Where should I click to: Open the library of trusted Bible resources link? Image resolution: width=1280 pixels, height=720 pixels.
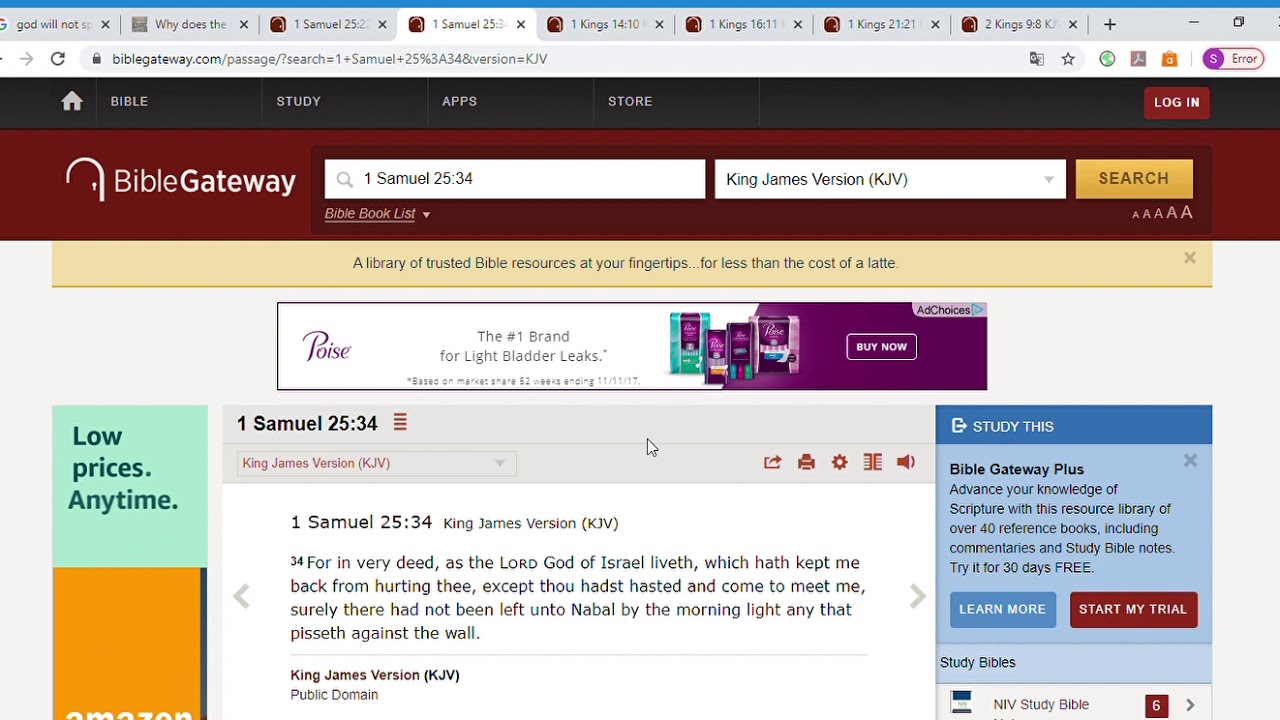625,263
